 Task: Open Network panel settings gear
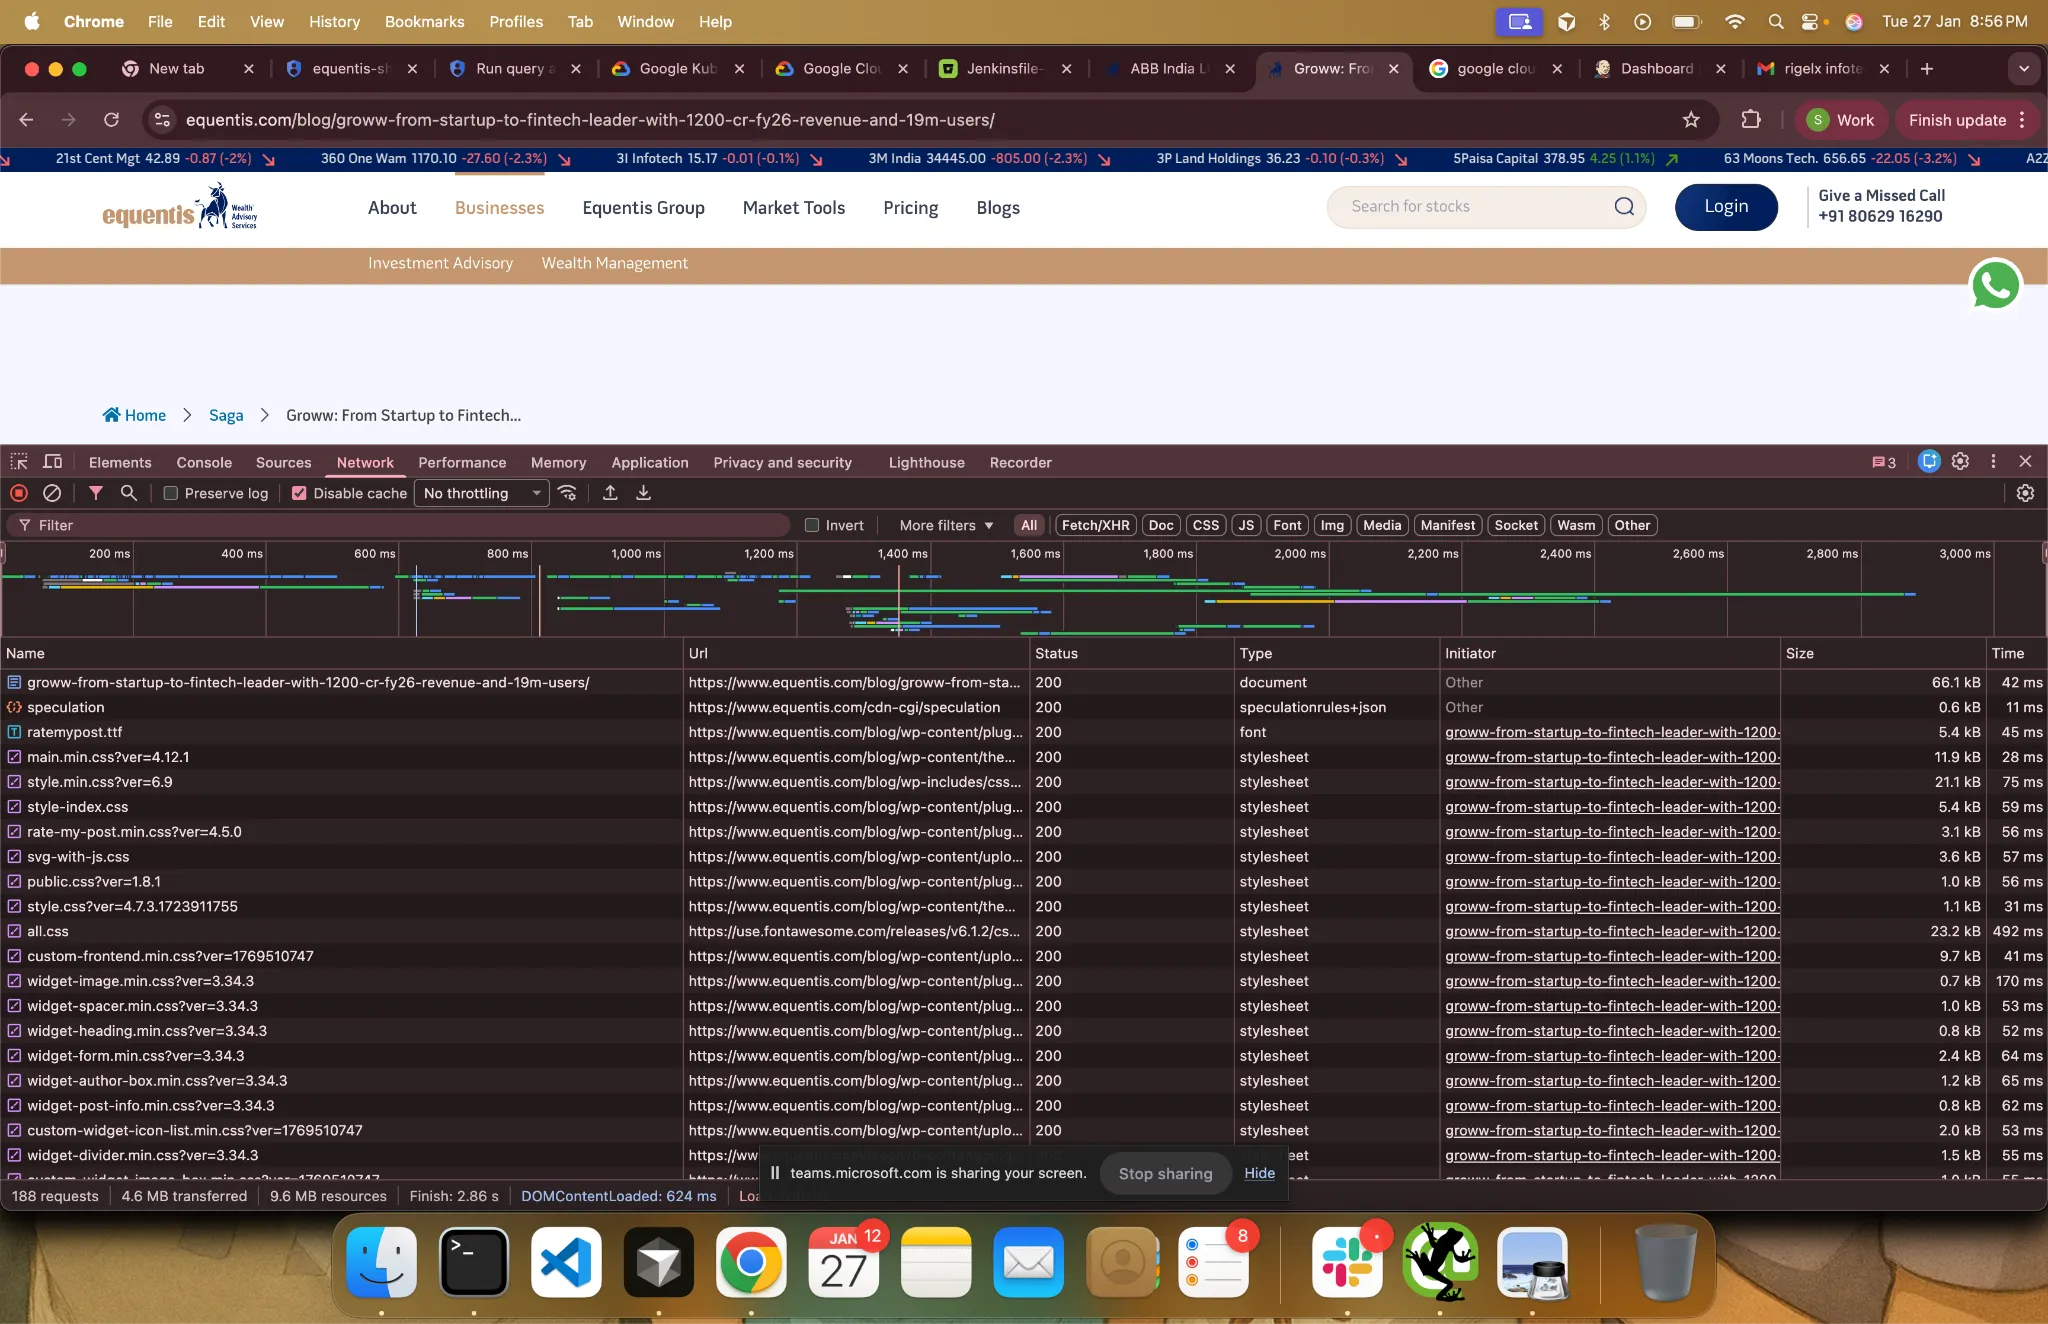(2025, 493)
